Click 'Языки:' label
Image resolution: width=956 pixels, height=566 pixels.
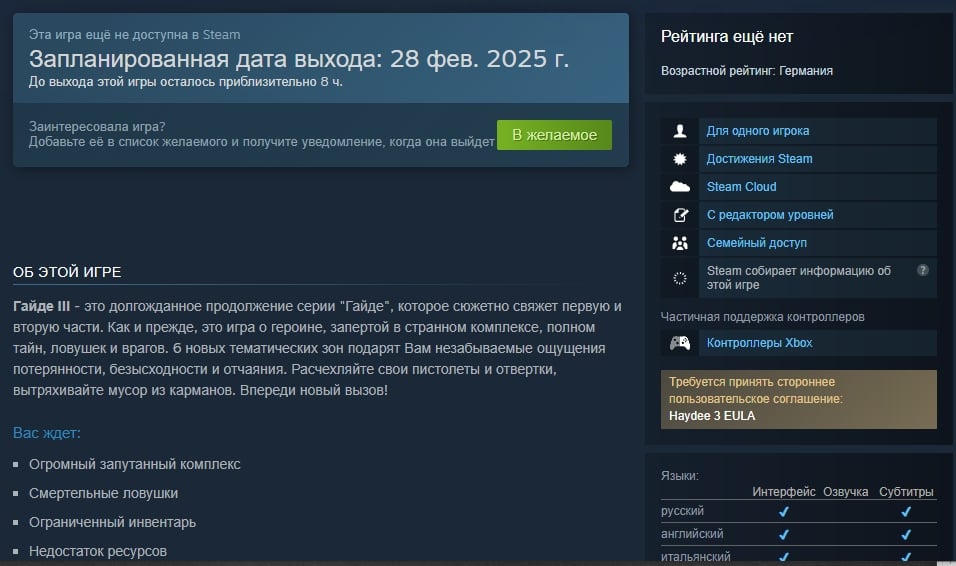tap(680, 476)
